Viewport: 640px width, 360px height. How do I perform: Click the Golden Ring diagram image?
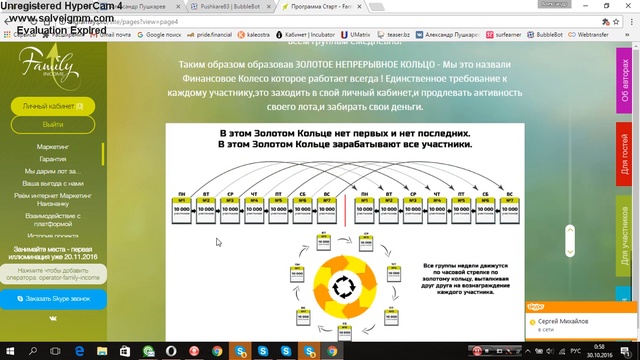click(x=345, y=232)
